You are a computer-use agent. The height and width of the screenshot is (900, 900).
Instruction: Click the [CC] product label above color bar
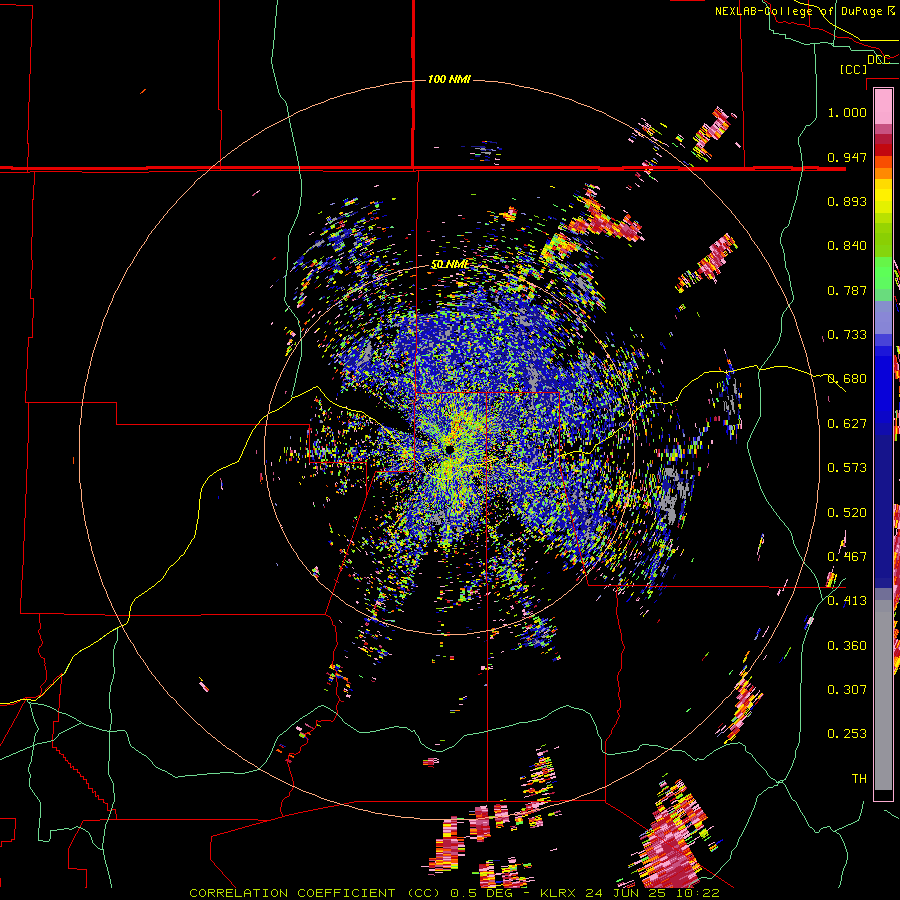pyautogui.click(x=853, y=69)
